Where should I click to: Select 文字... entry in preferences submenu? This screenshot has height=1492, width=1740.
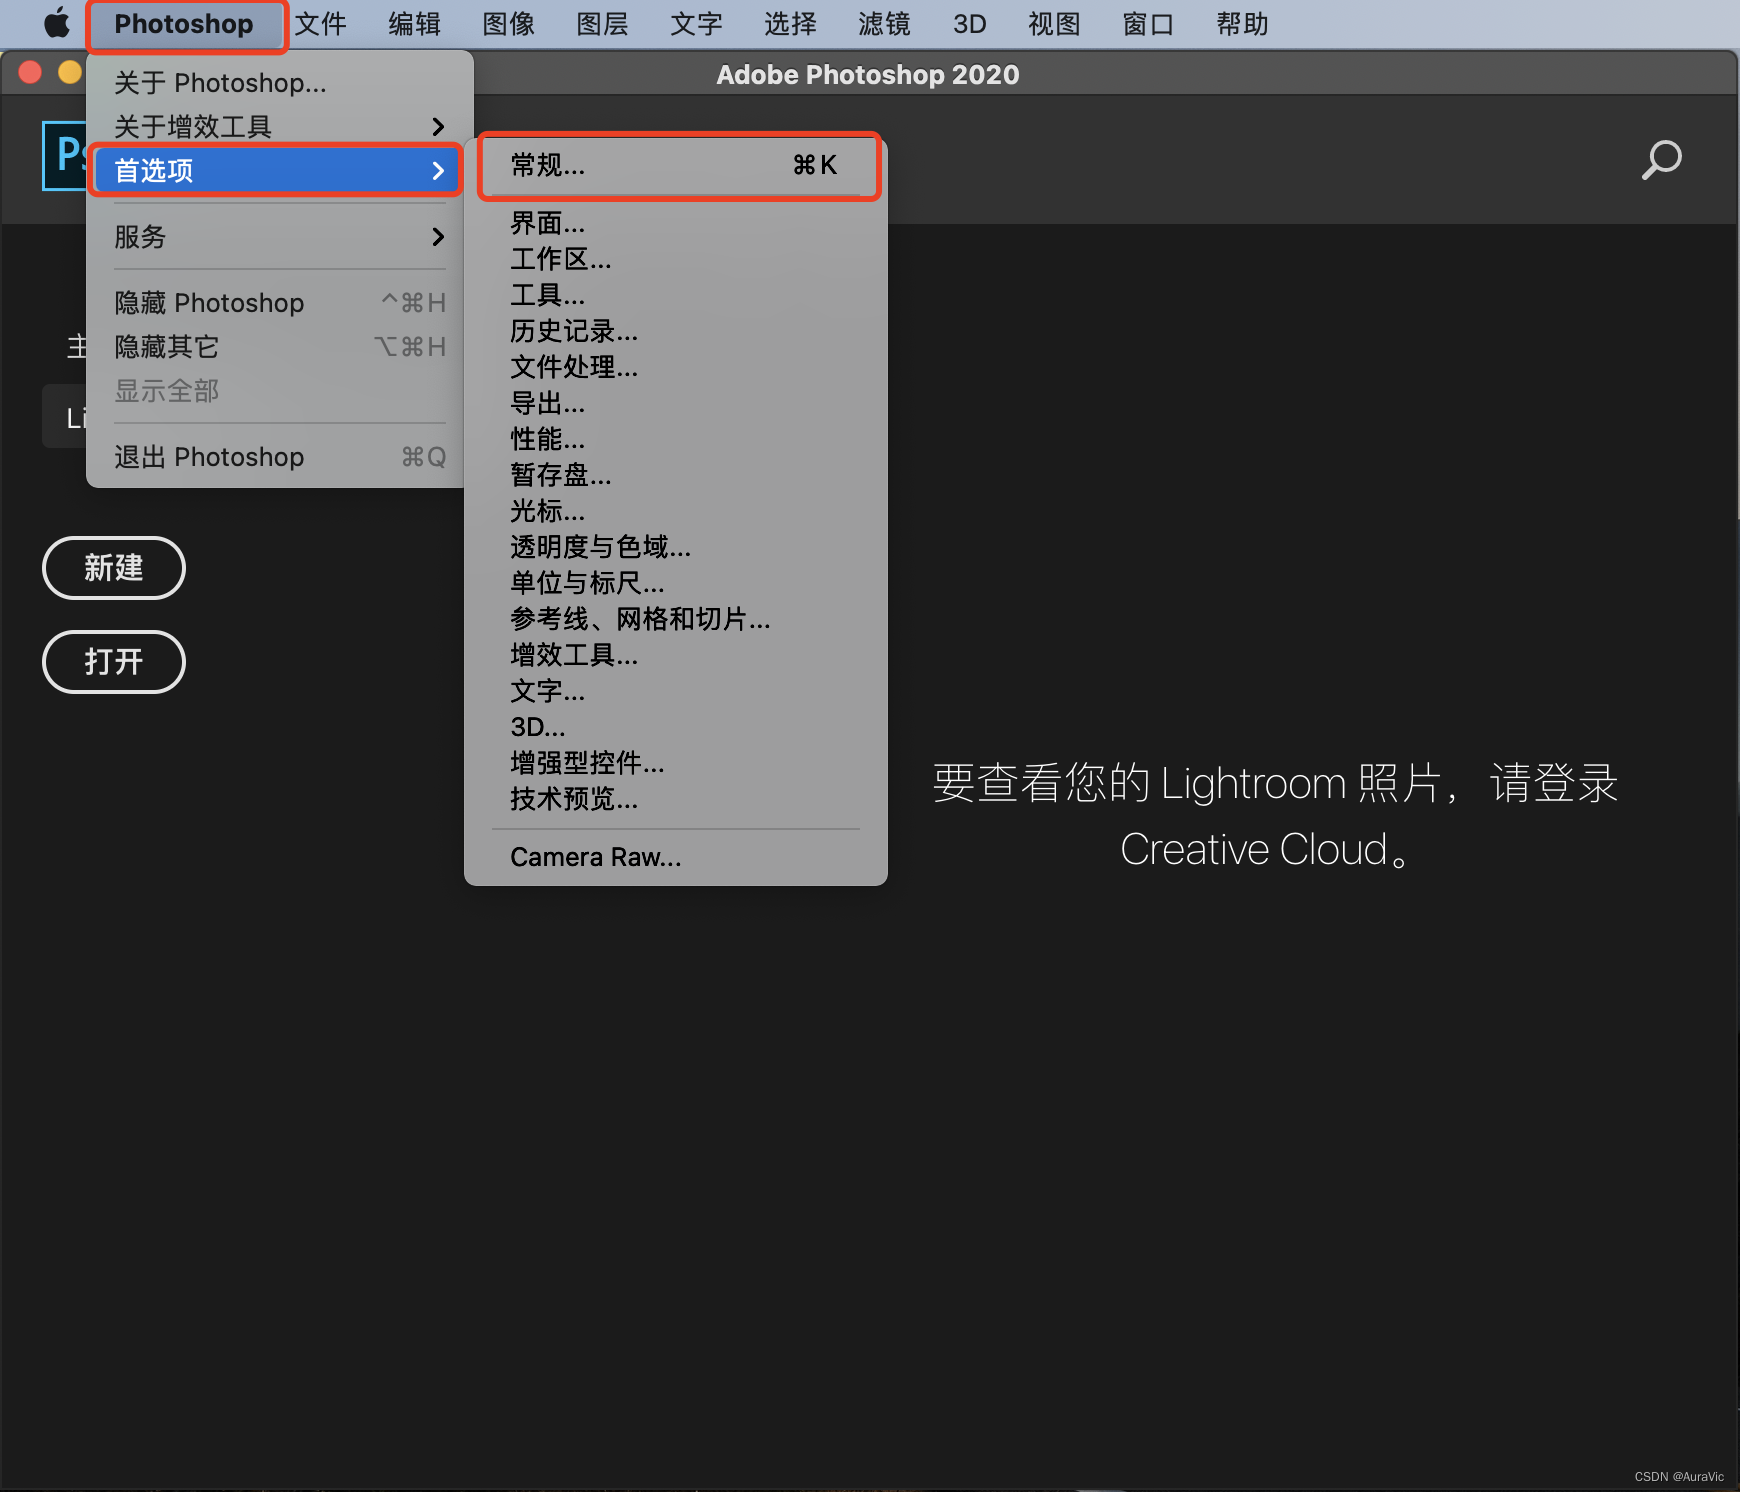tap(676, 691)
